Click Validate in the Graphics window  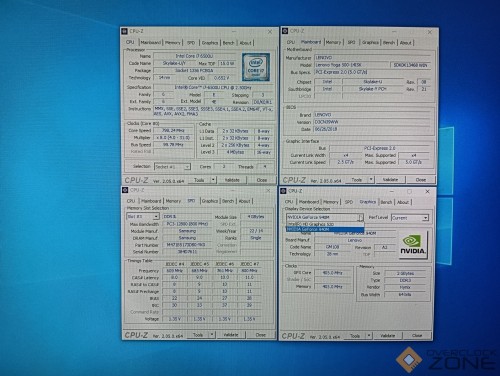388,336
